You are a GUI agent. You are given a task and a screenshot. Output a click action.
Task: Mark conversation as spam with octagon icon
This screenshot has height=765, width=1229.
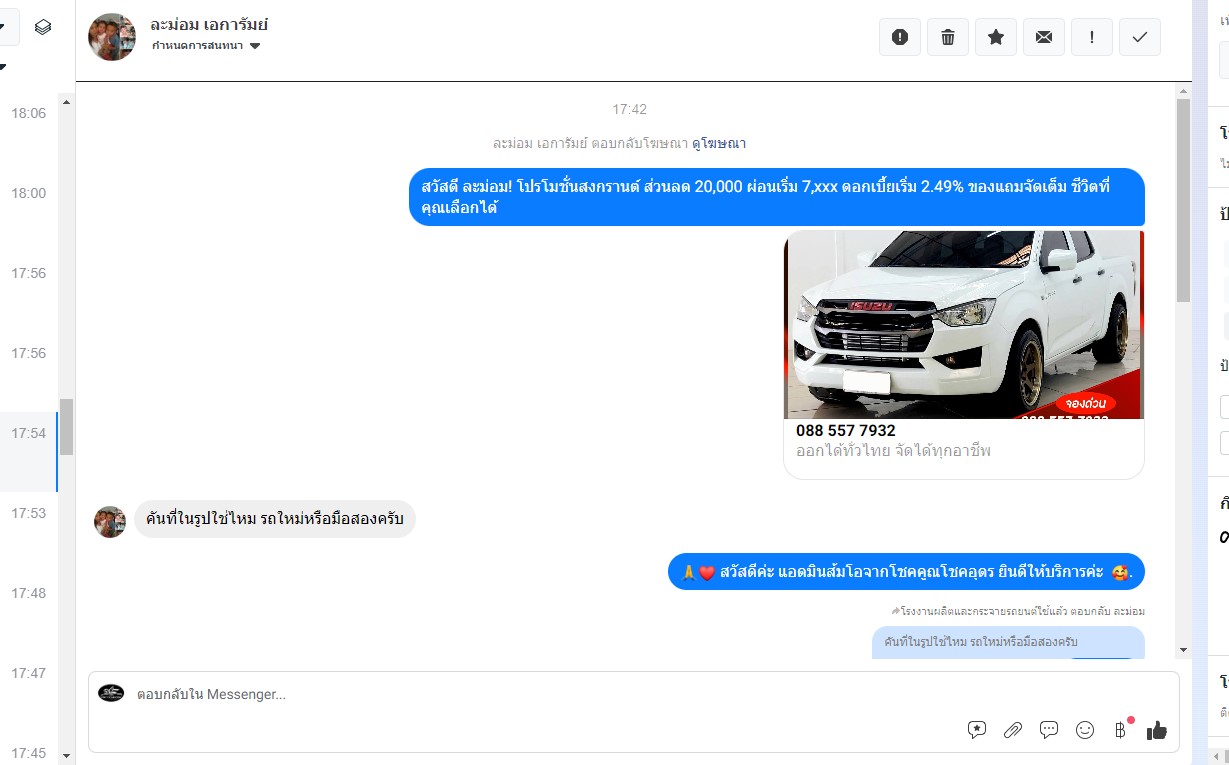click(900, 37)
